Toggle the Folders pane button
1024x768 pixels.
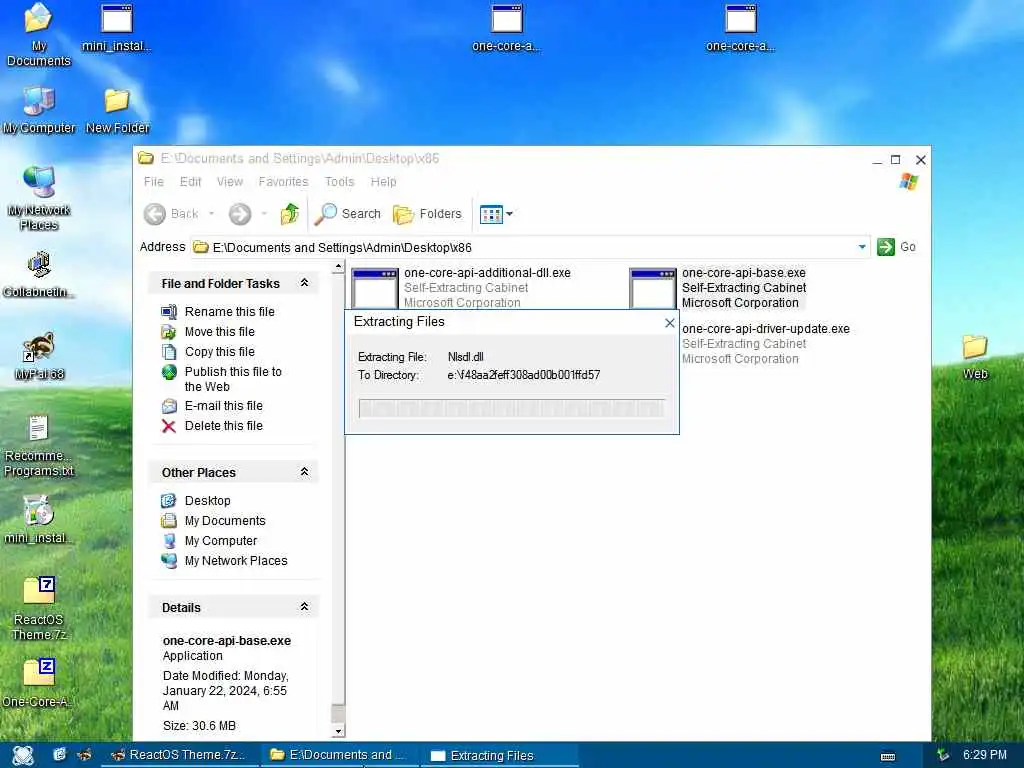[427, 214]
